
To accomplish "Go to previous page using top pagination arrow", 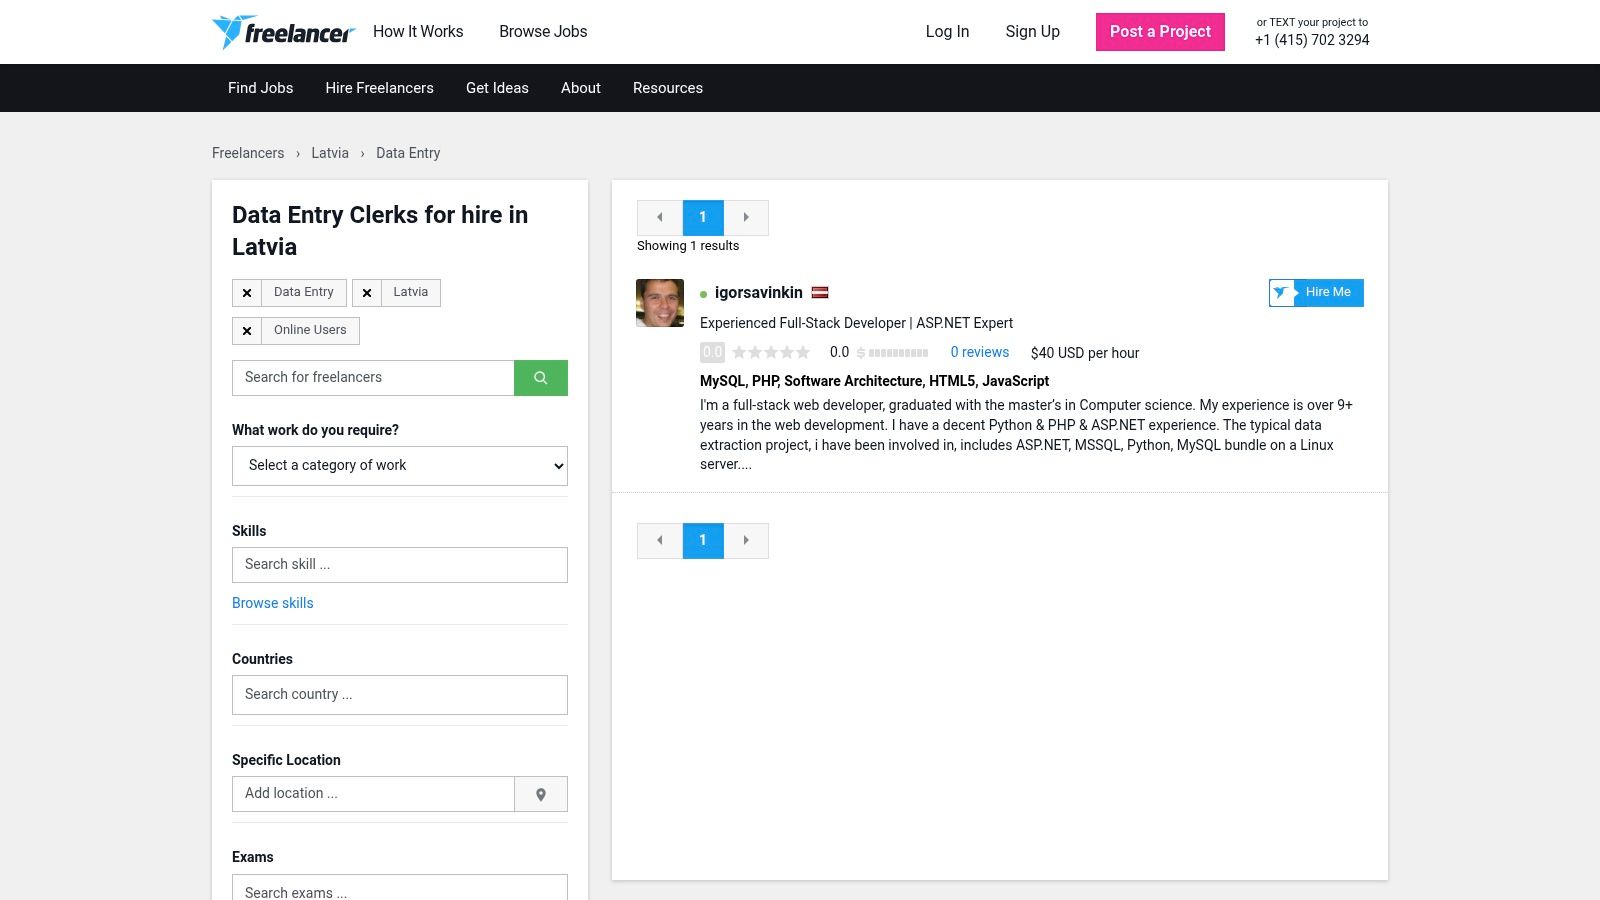I will (660, 218).
